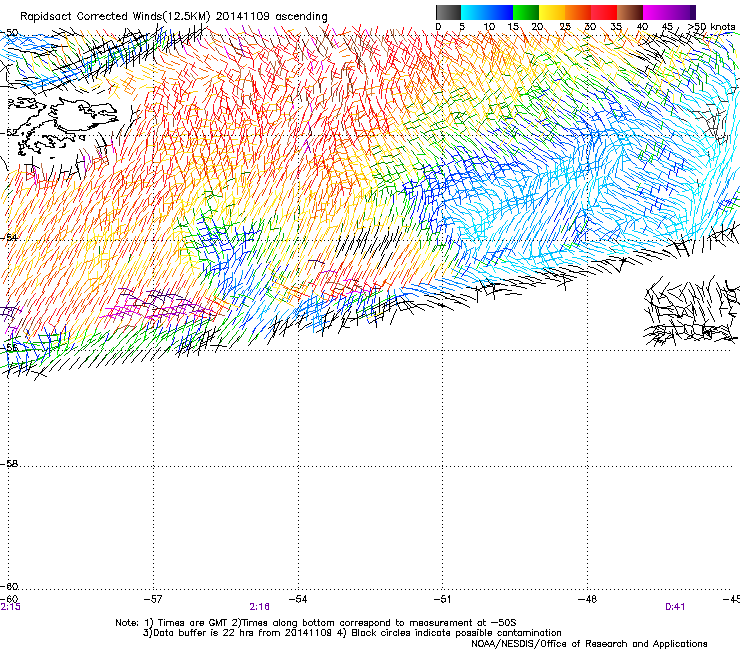
Task: Click the Rapidscat Corrected Winds title text
Action: (x=174, y=17)
